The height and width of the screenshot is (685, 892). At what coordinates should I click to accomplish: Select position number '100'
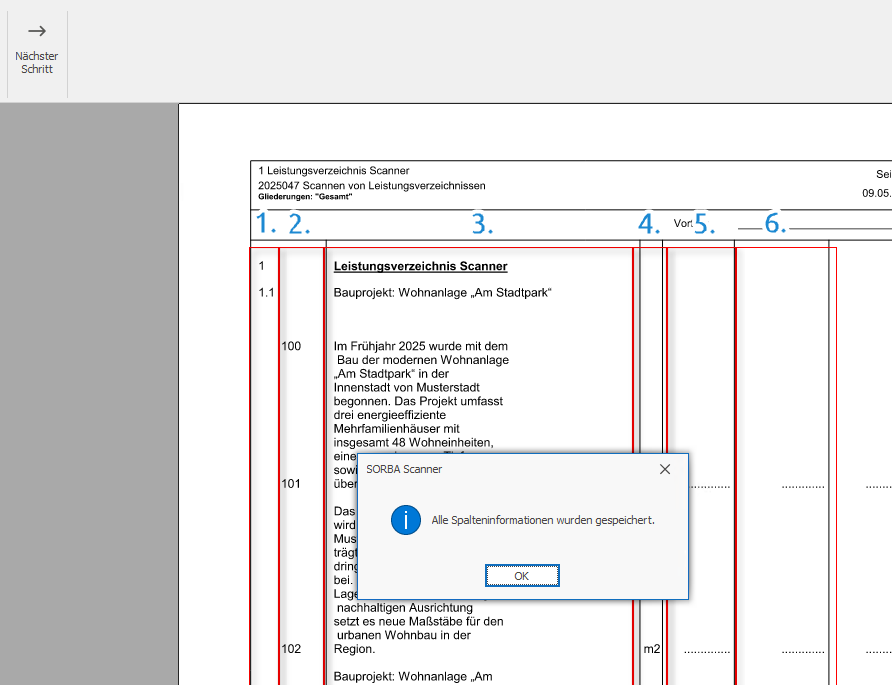click(x=291, y=346)
